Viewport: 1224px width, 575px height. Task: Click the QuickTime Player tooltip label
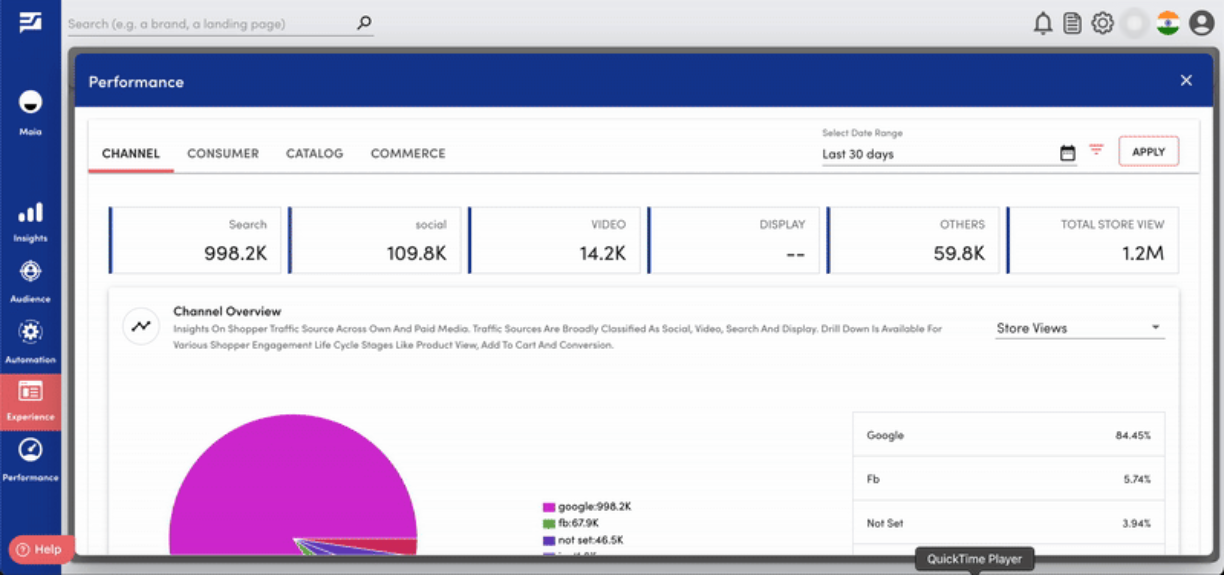(975, 559)
